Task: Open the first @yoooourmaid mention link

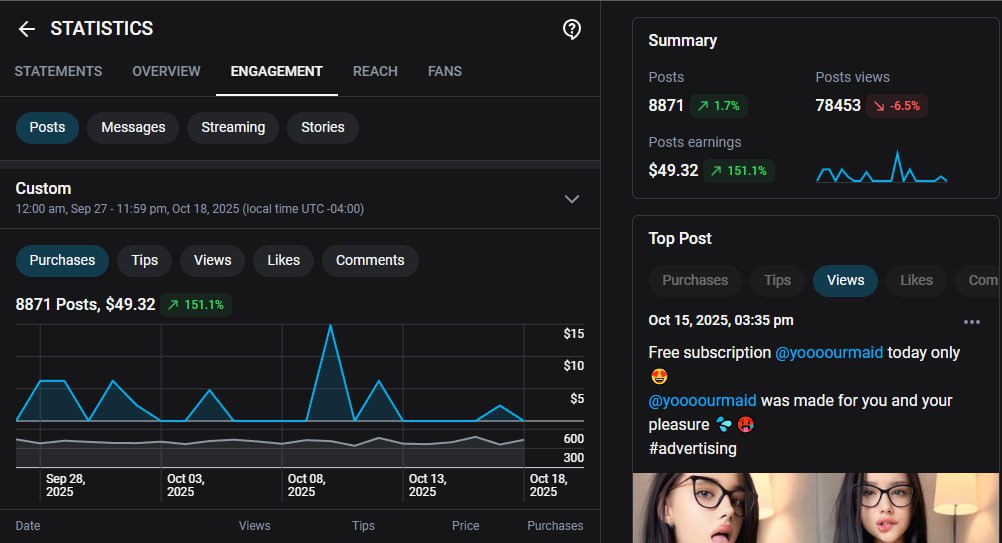Action: [x=828, y=353]
